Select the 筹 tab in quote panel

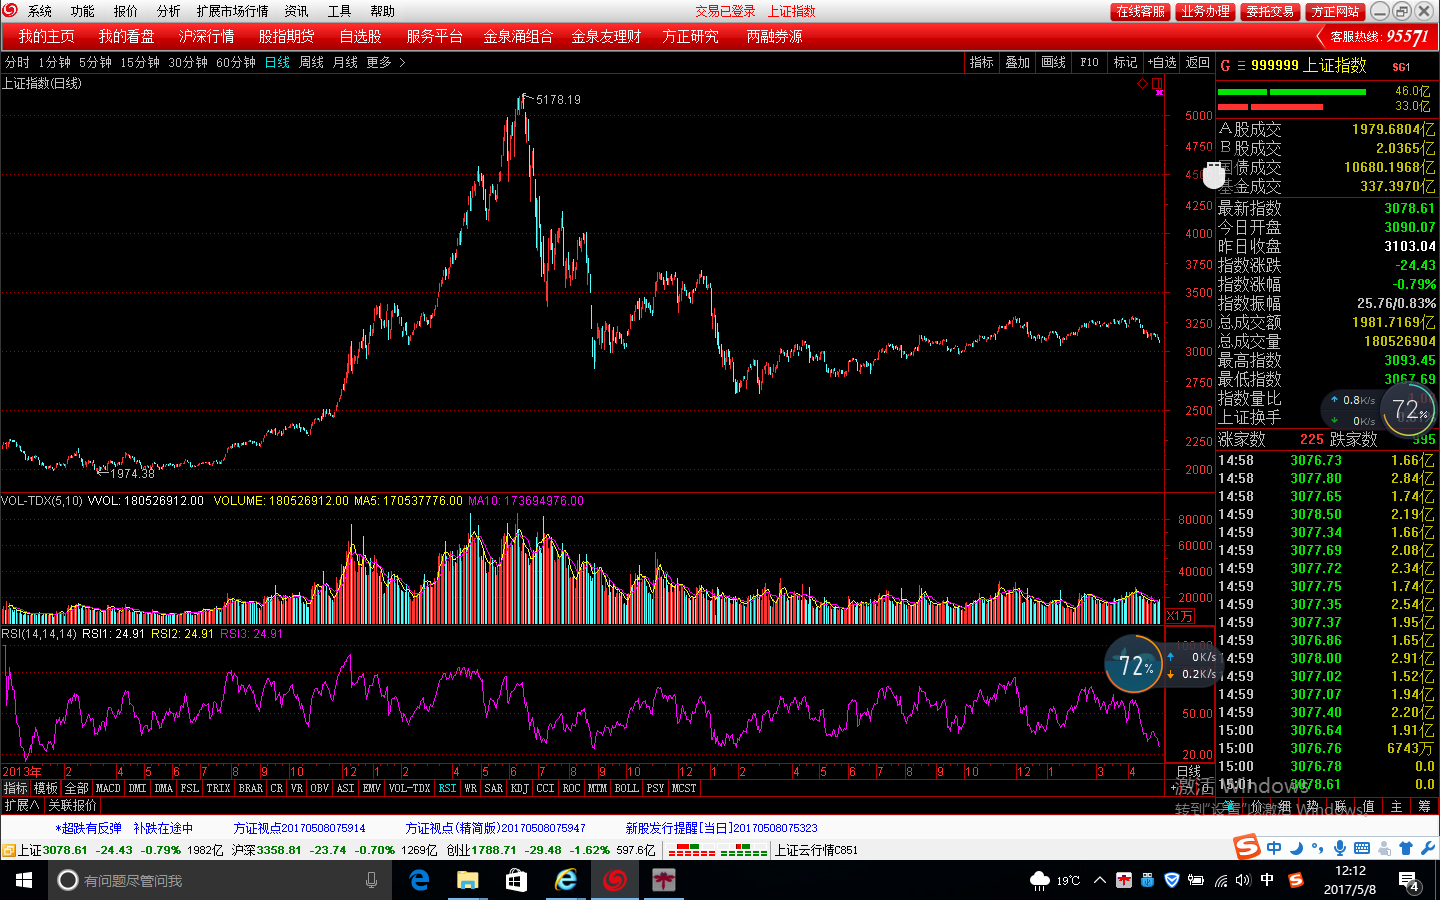point(1424,806)
